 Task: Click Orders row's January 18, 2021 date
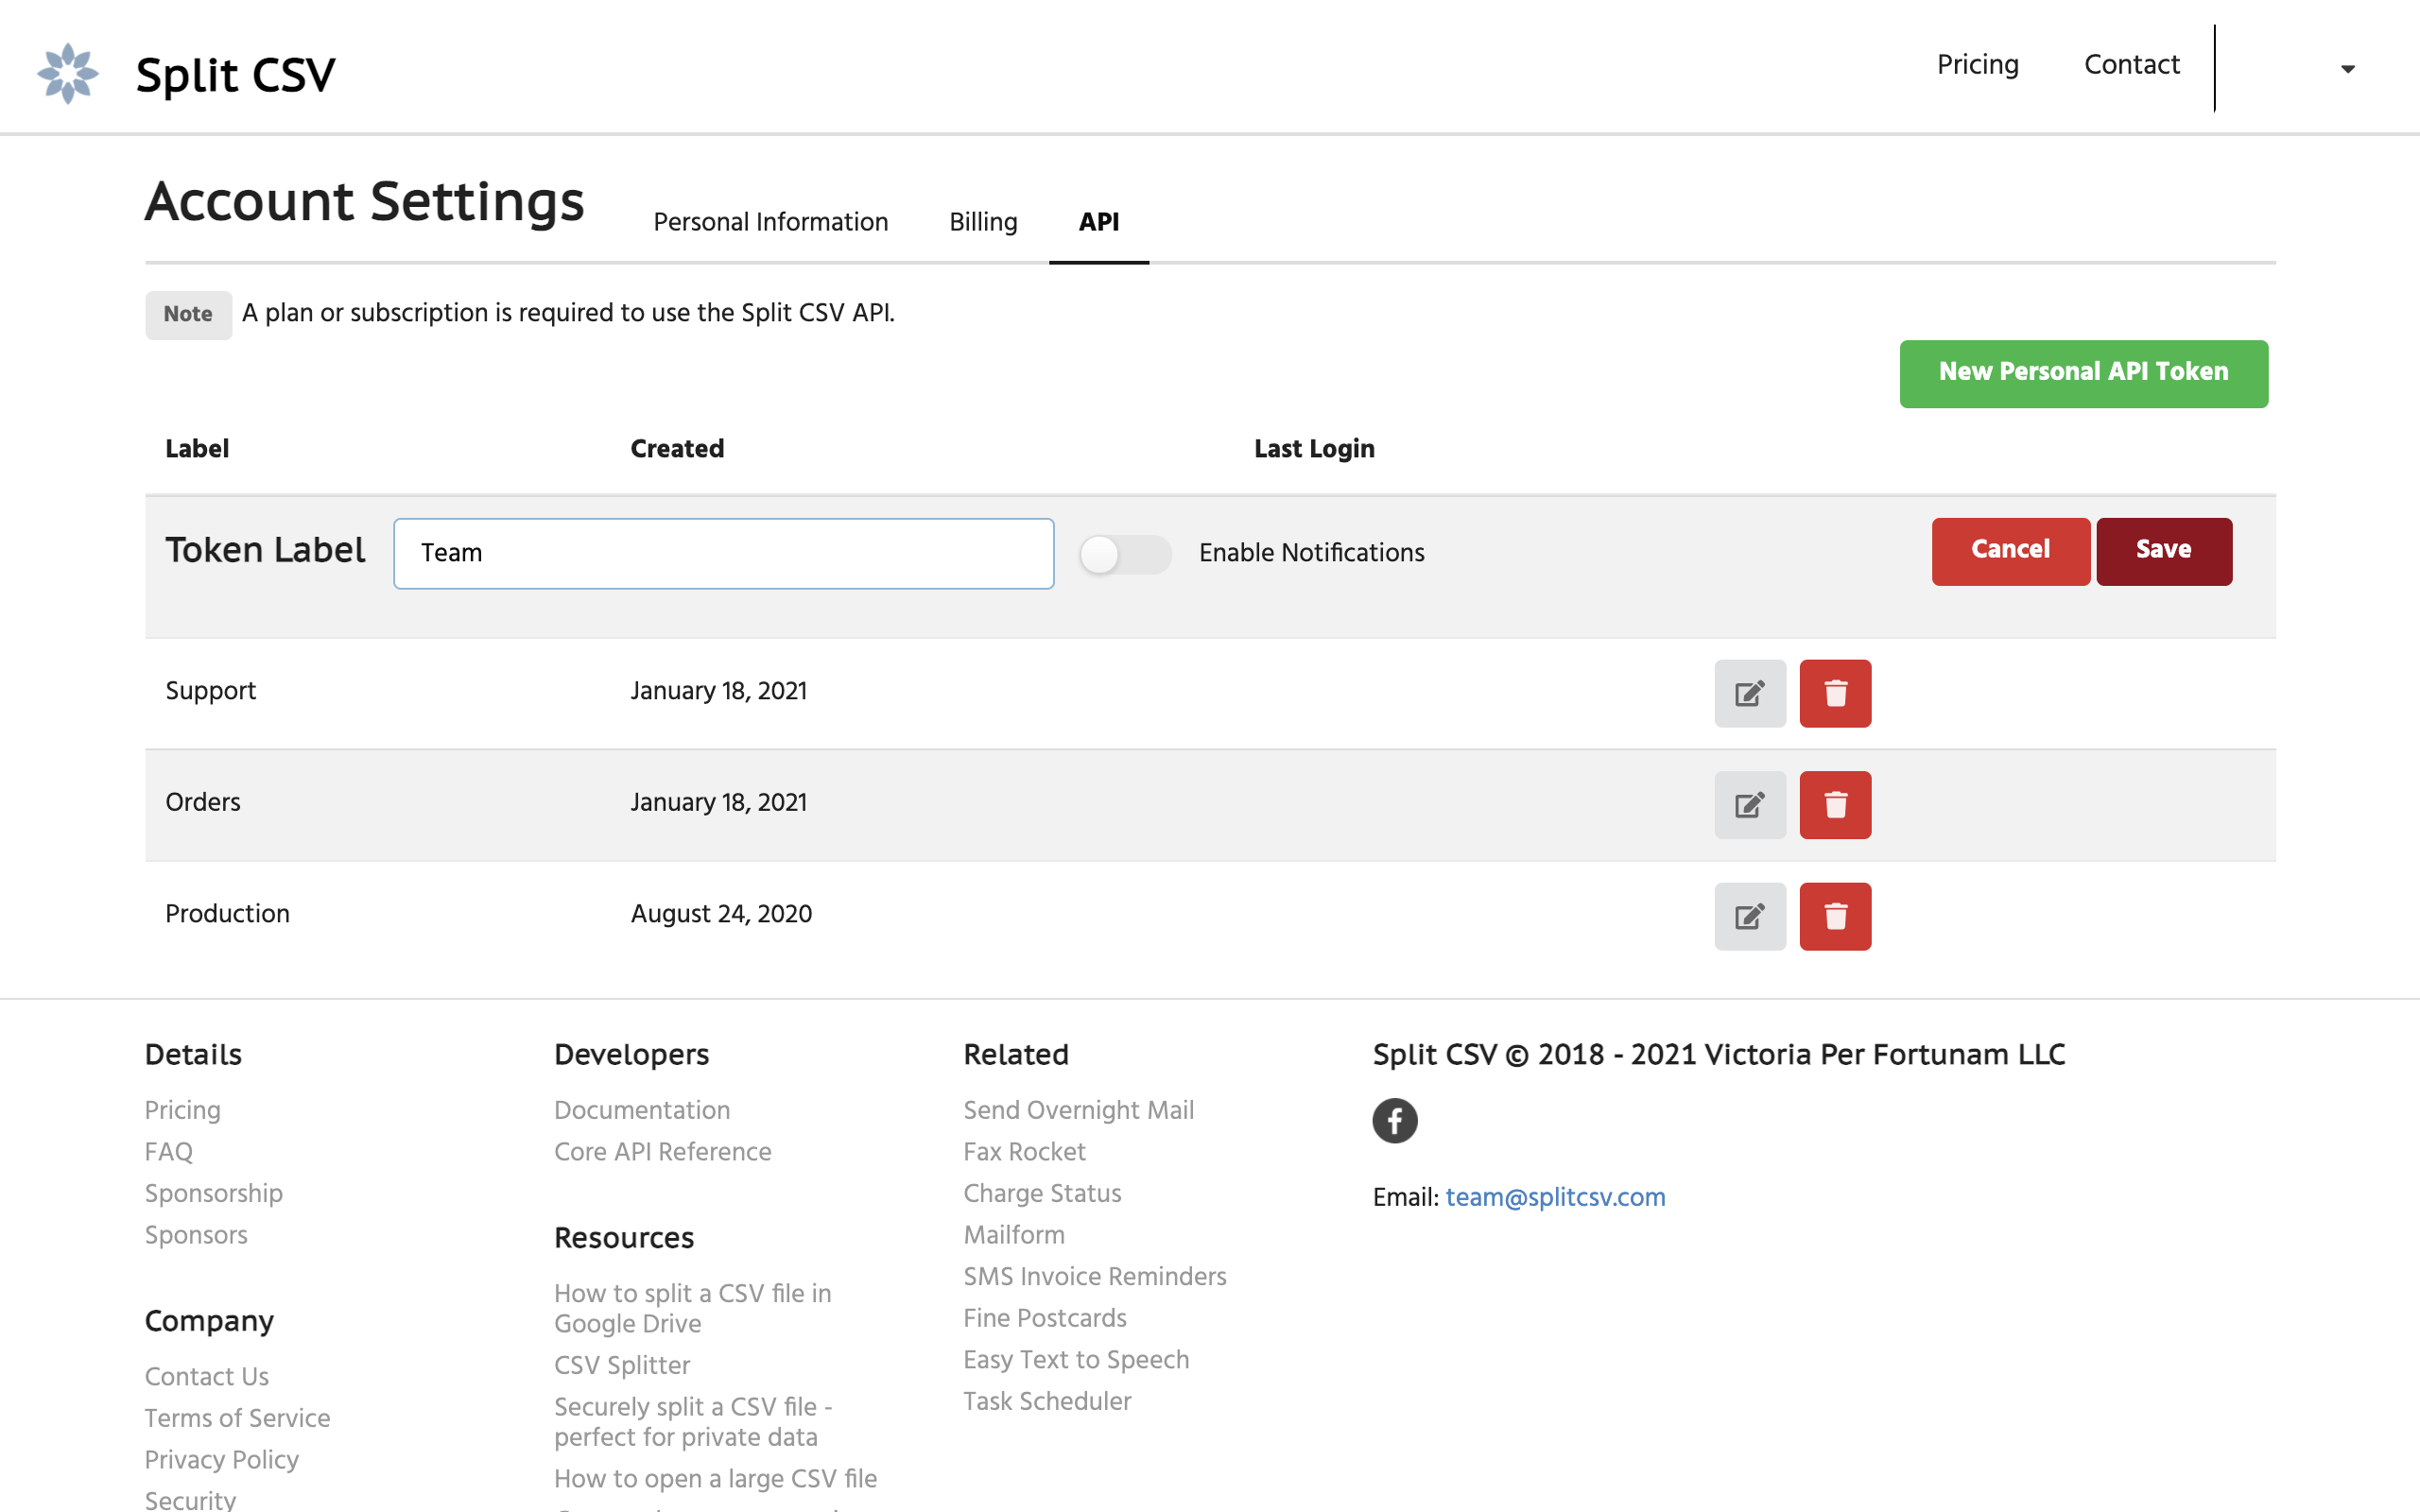(718, 802)
